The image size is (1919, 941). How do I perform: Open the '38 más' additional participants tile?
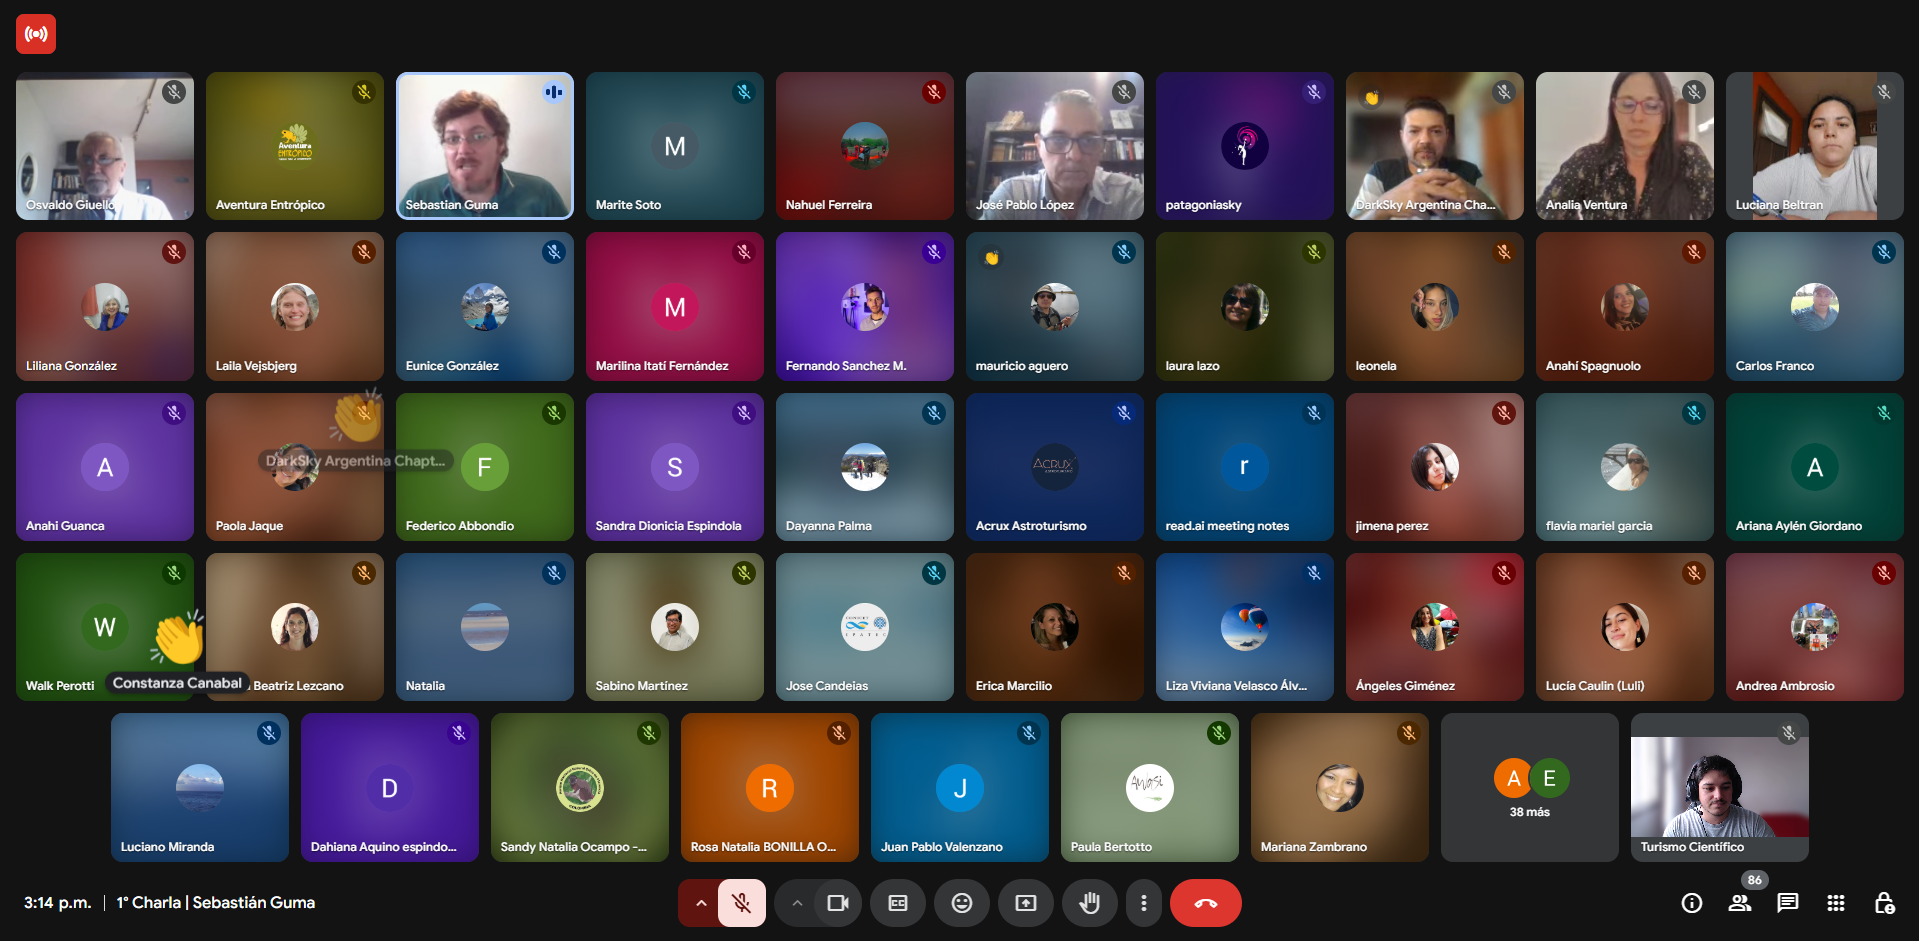pos(1529,788)
